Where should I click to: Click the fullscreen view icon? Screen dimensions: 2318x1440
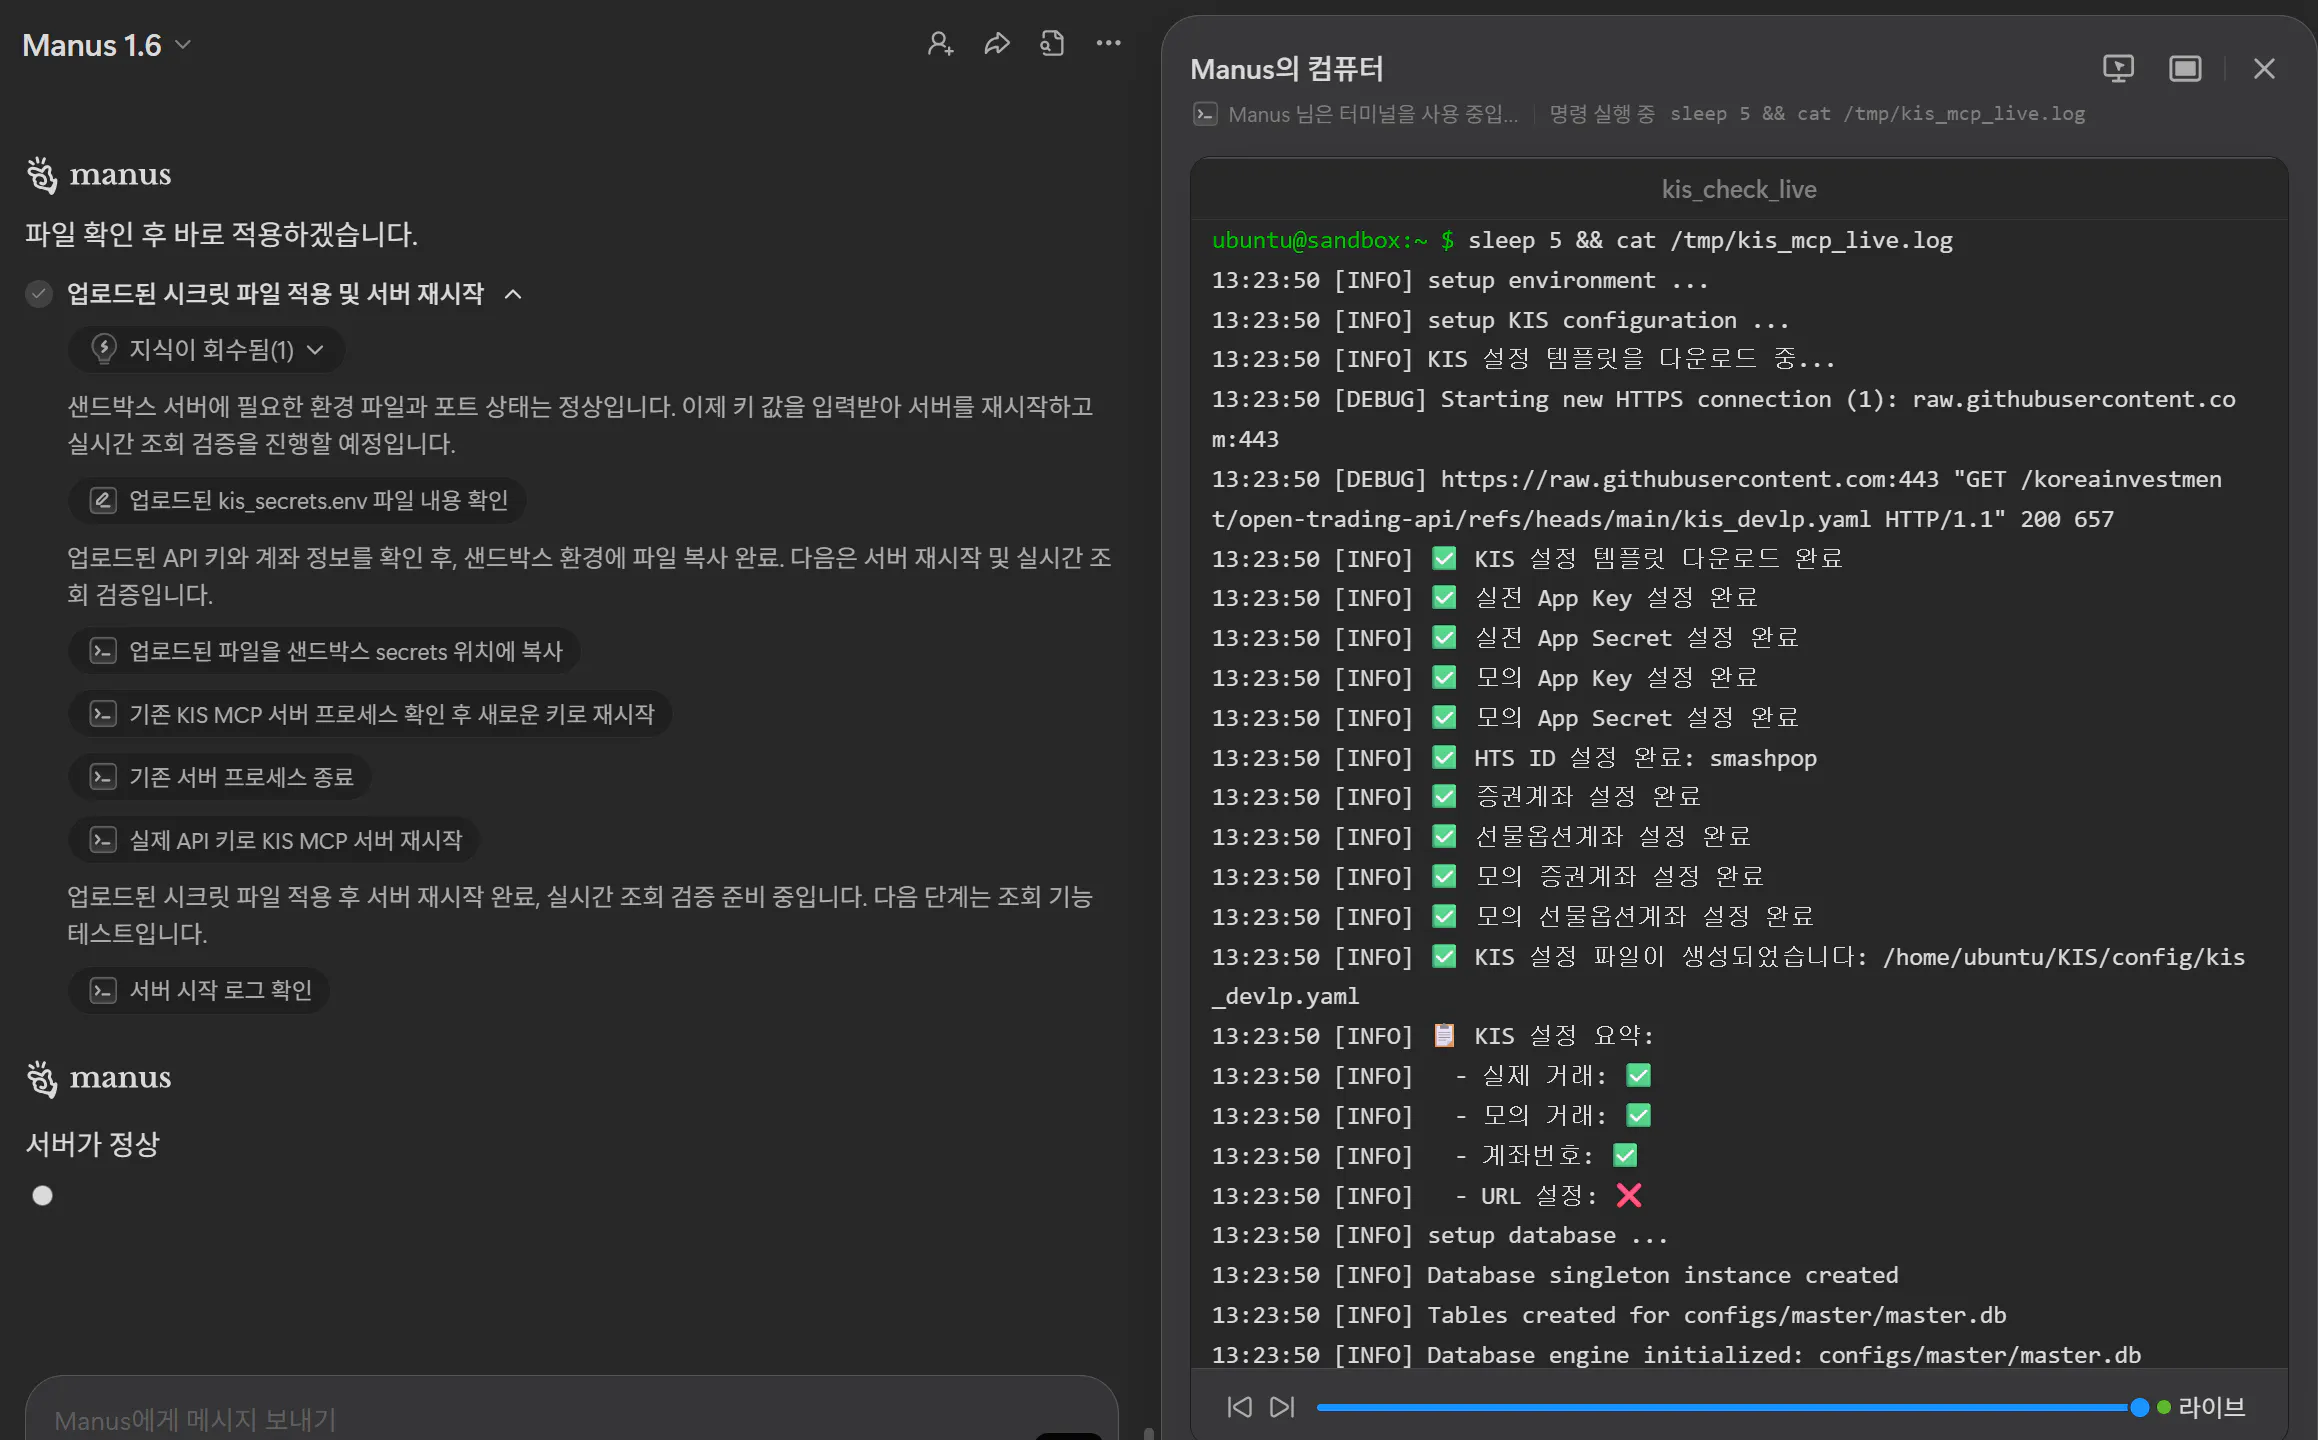pyautogui.click(x=2184, y=68)
